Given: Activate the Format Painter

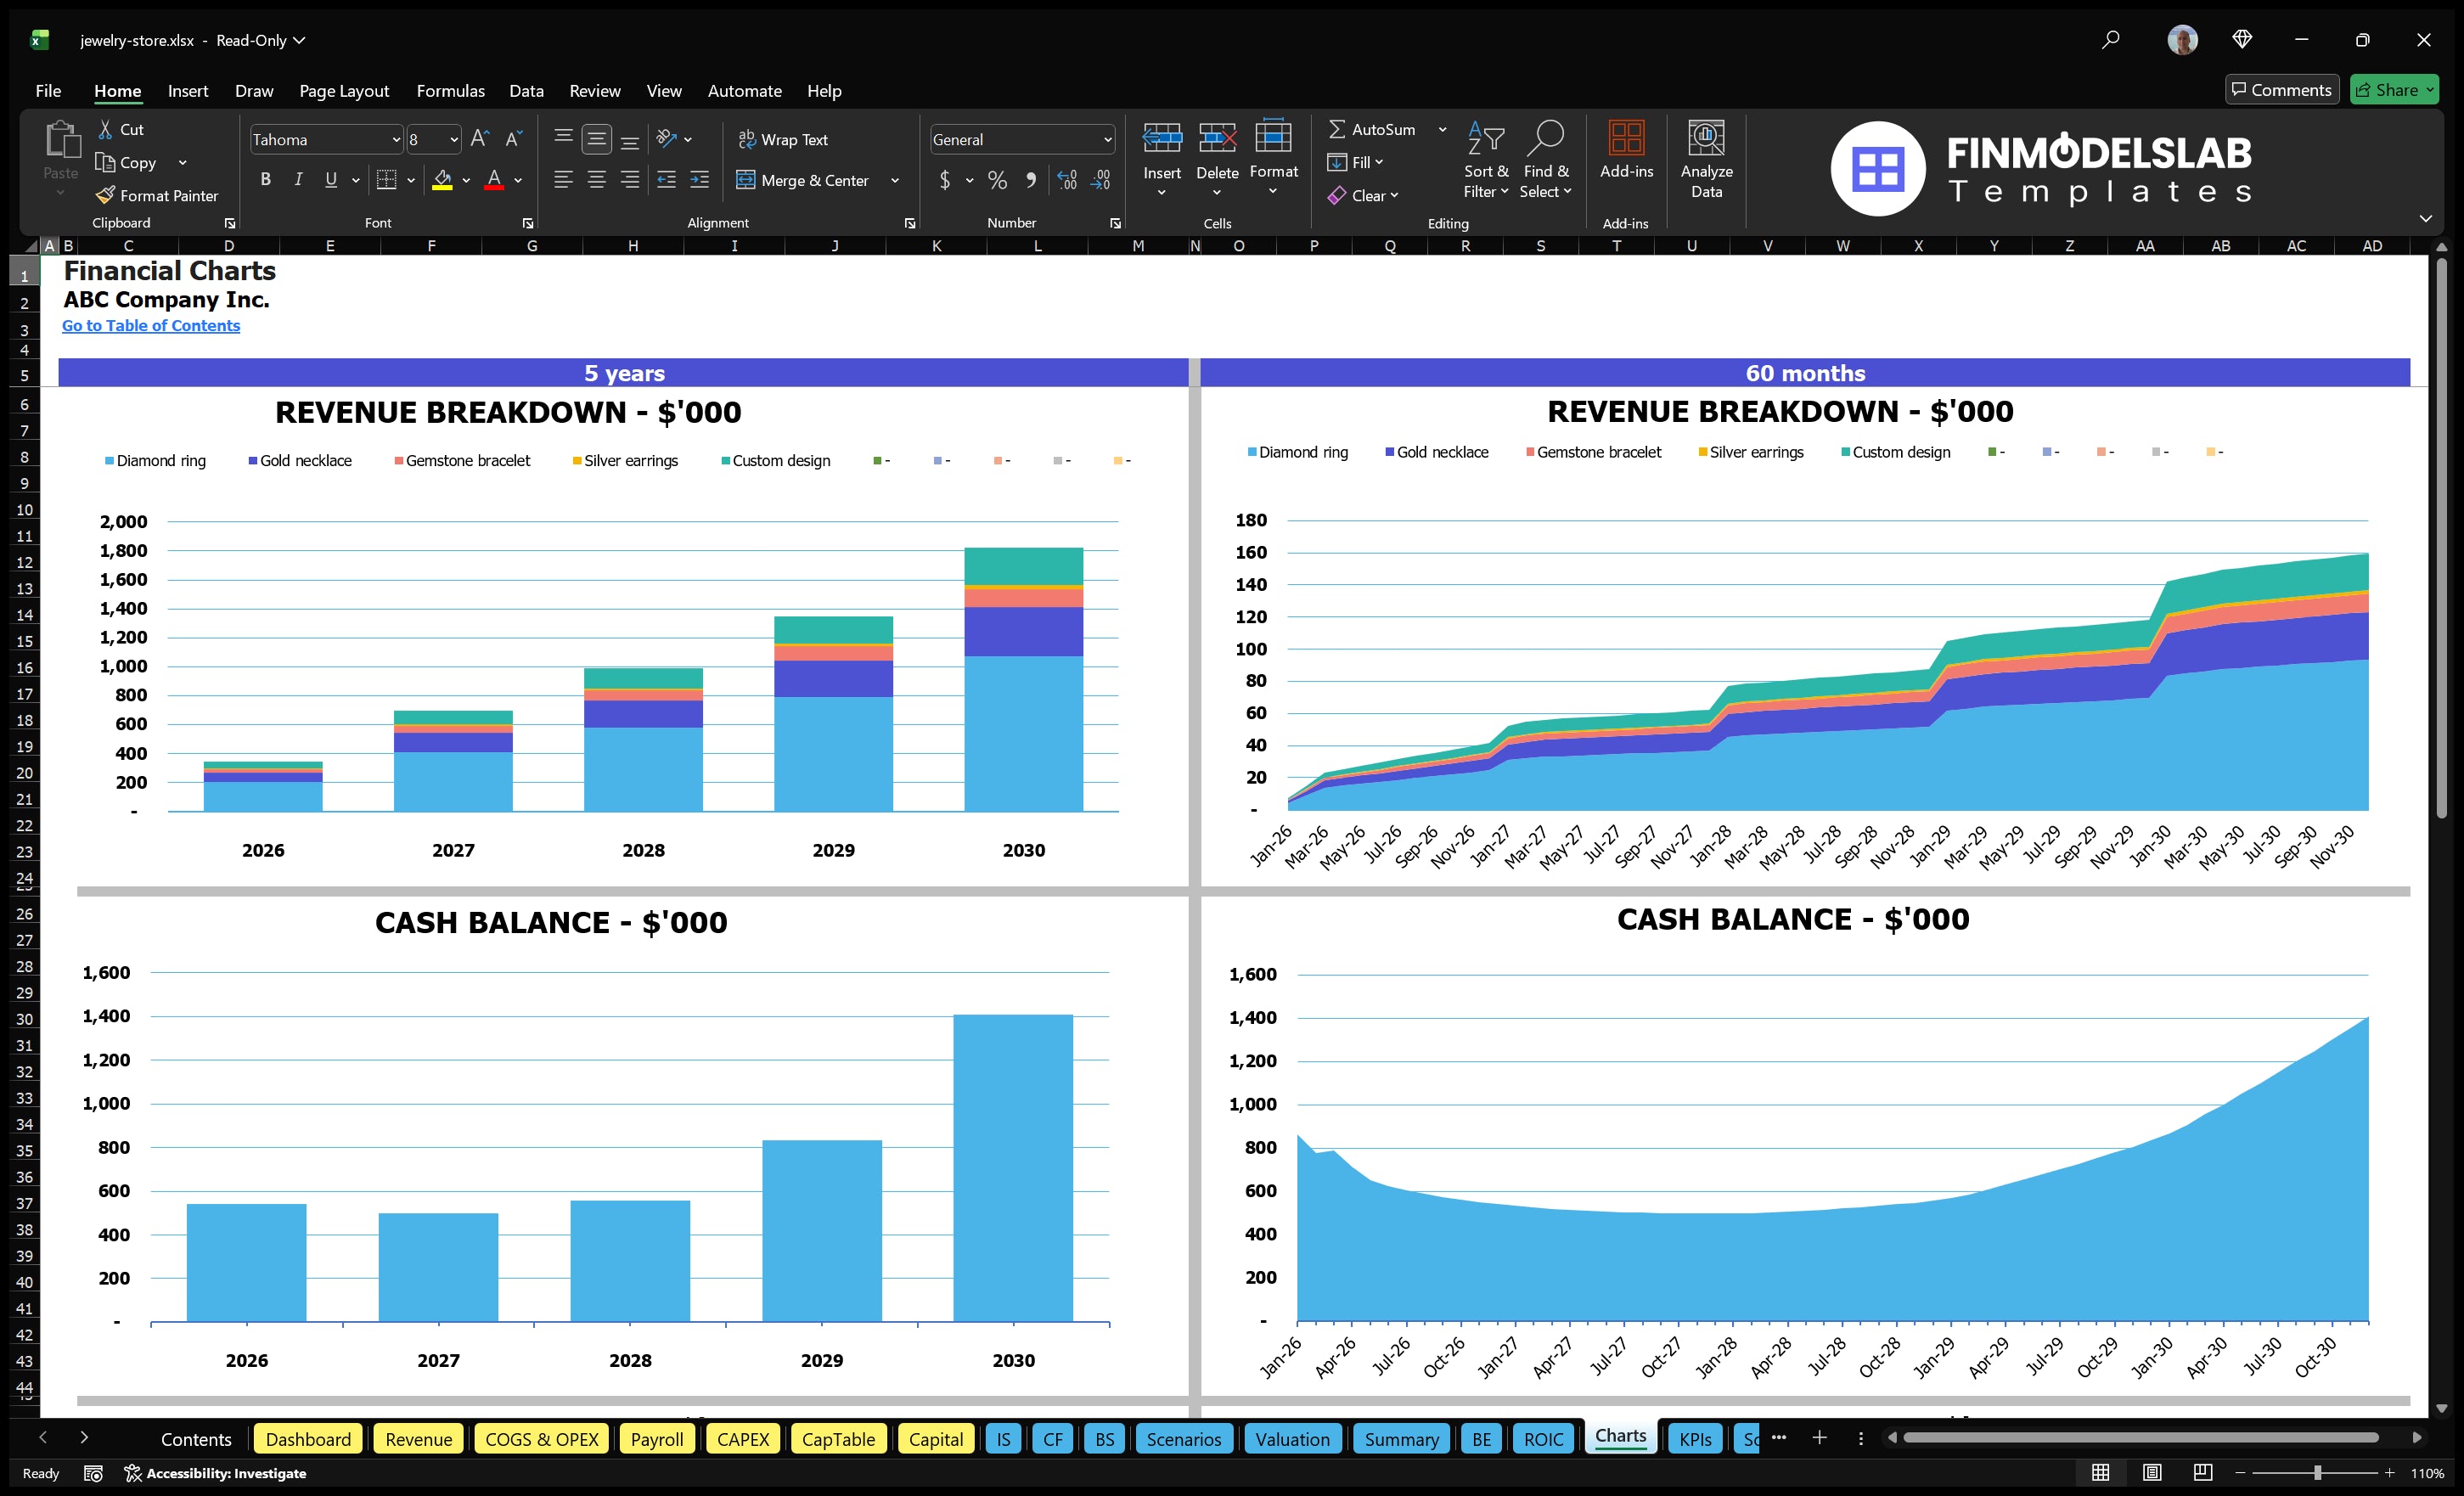Looking at the screenshot, I should [157, 195].
